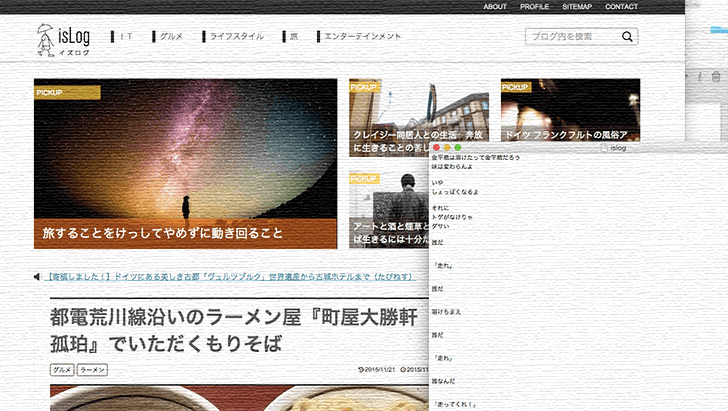Click line ダサい in islog window
Viewport: 728px width, 411px height.
coord(440,226)
